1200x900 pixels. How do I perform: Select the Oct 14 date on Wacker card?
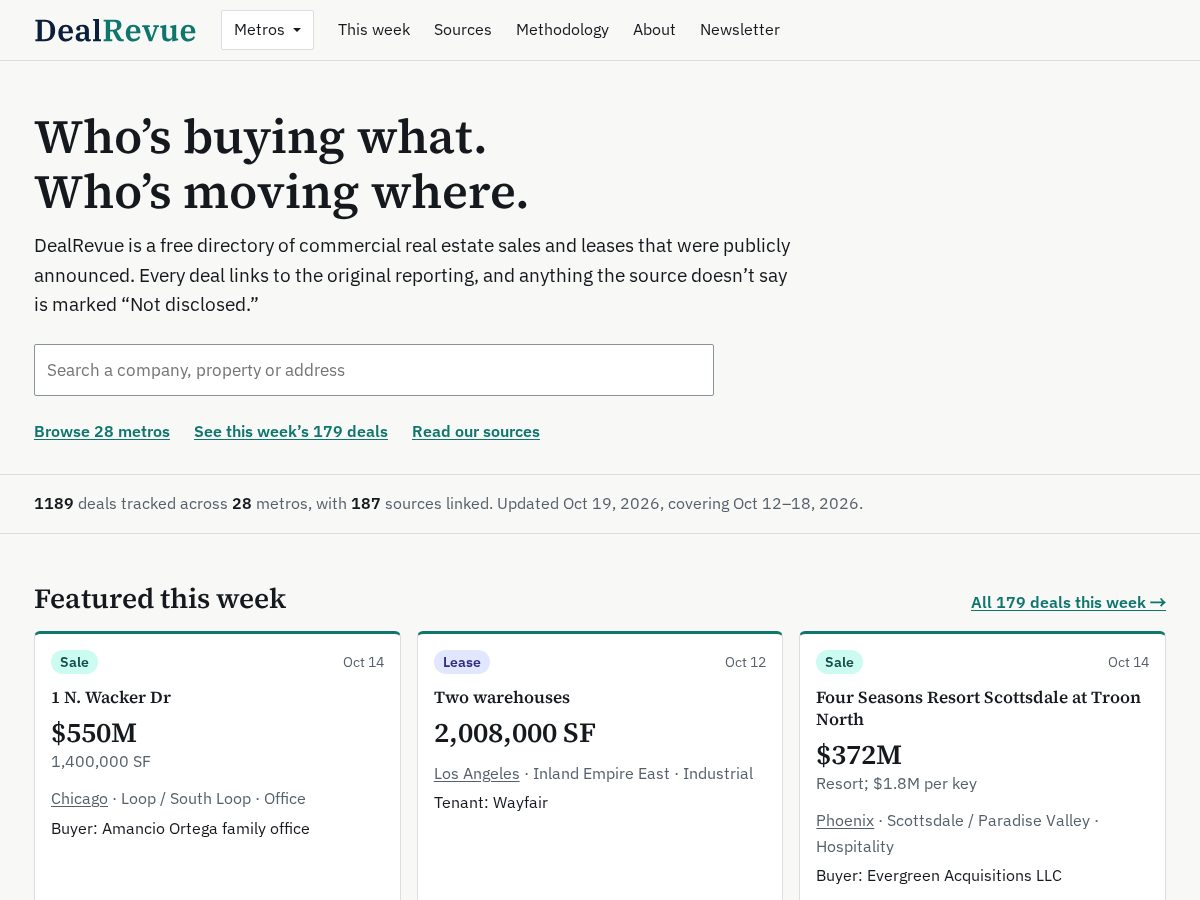click(363, 662)
